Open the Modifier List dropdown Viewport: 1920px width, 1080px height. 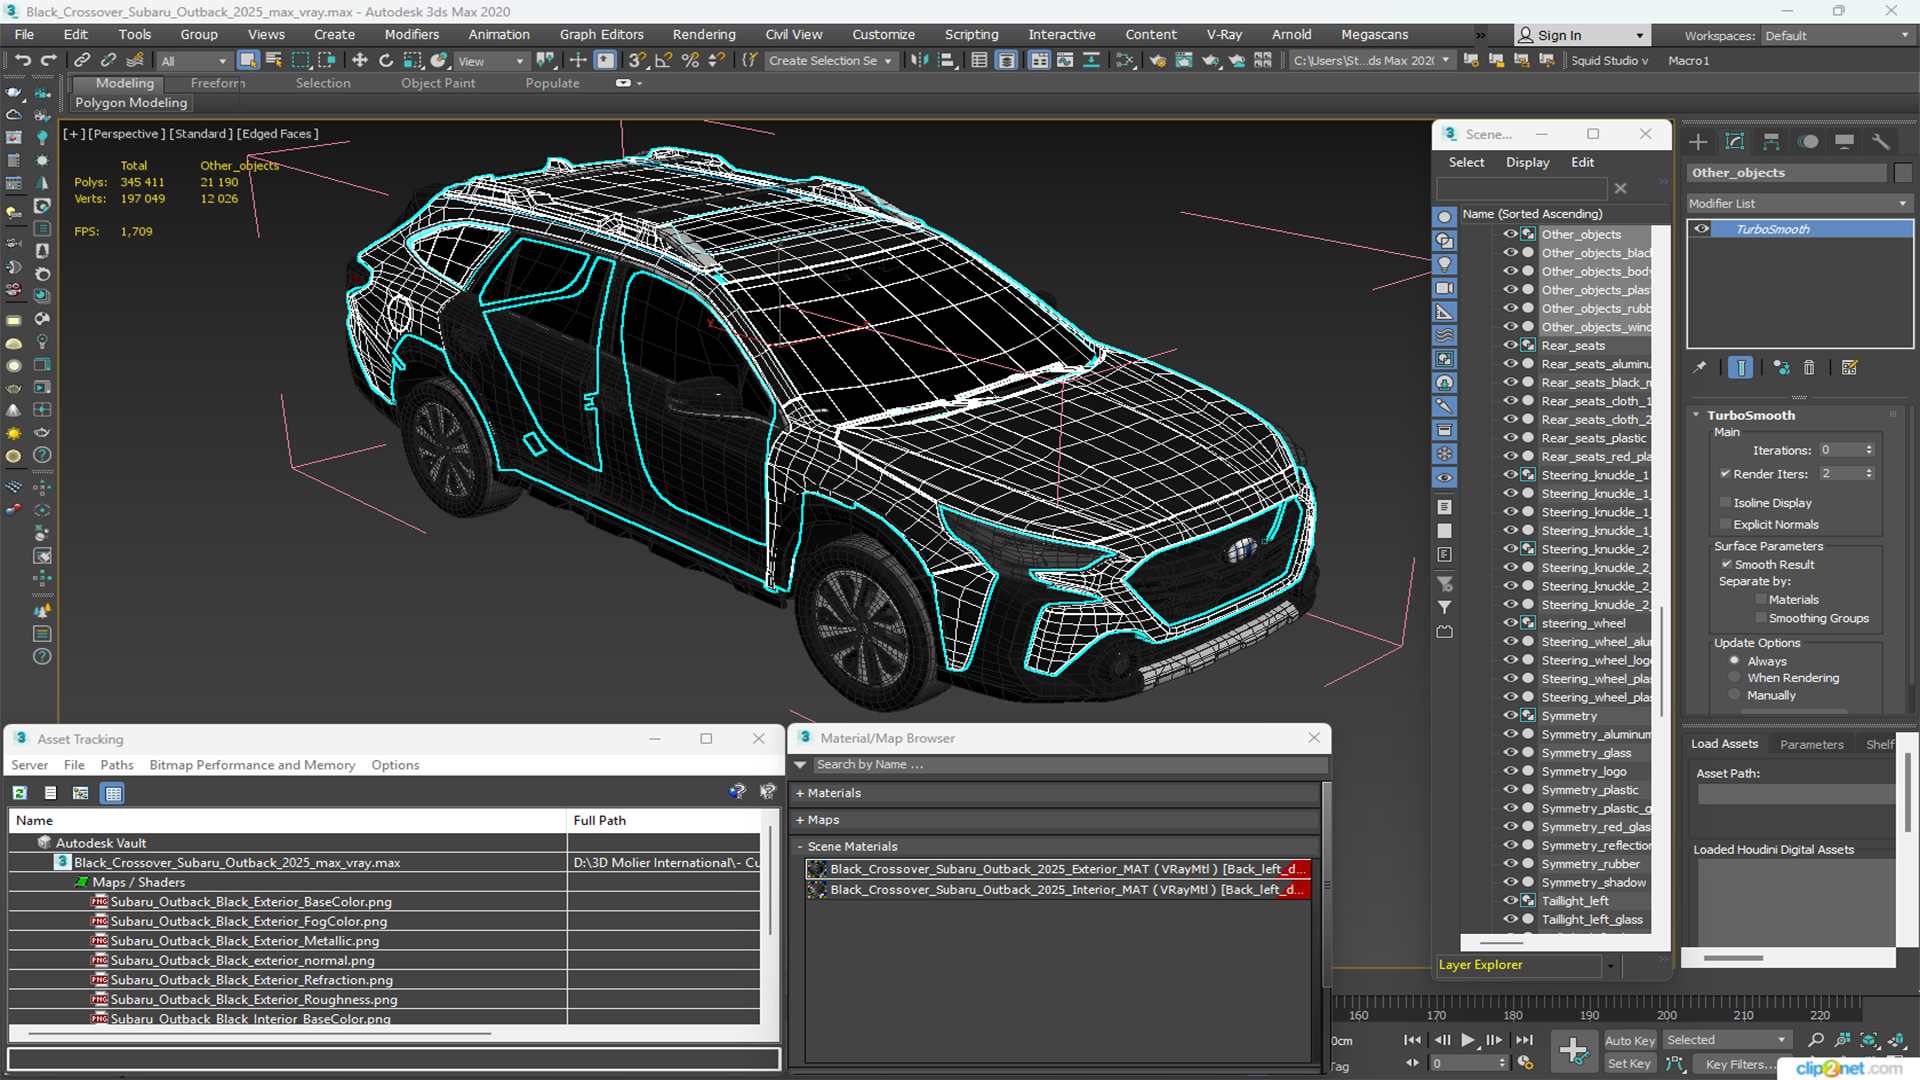tap(1799, 203)
